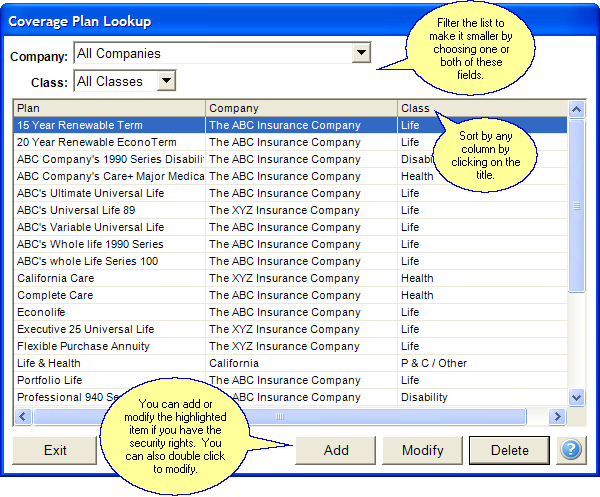
Task: Click the P & C / Other class cell
Action: [434, 363]
